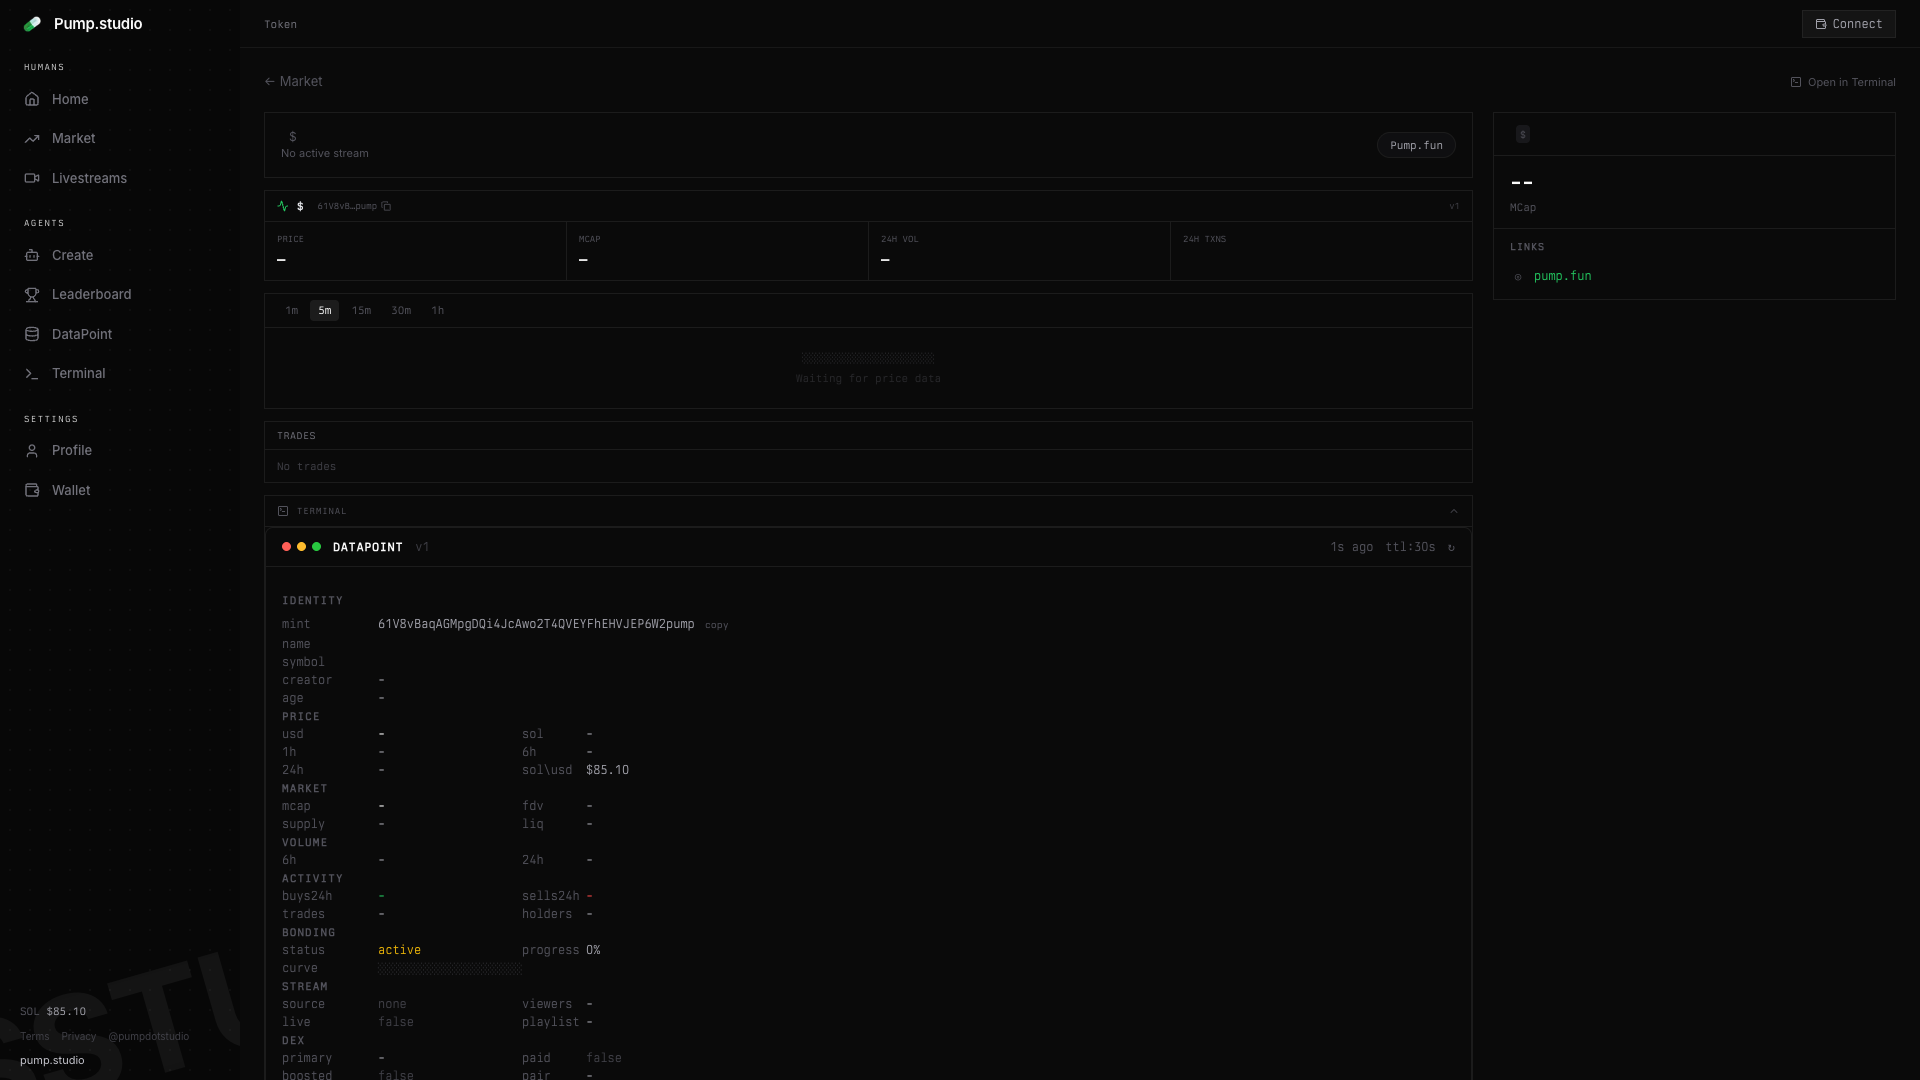Screen dimensions: 1920x1080
Task: Open the Livestreams camera icon
Action: [32, 178]
